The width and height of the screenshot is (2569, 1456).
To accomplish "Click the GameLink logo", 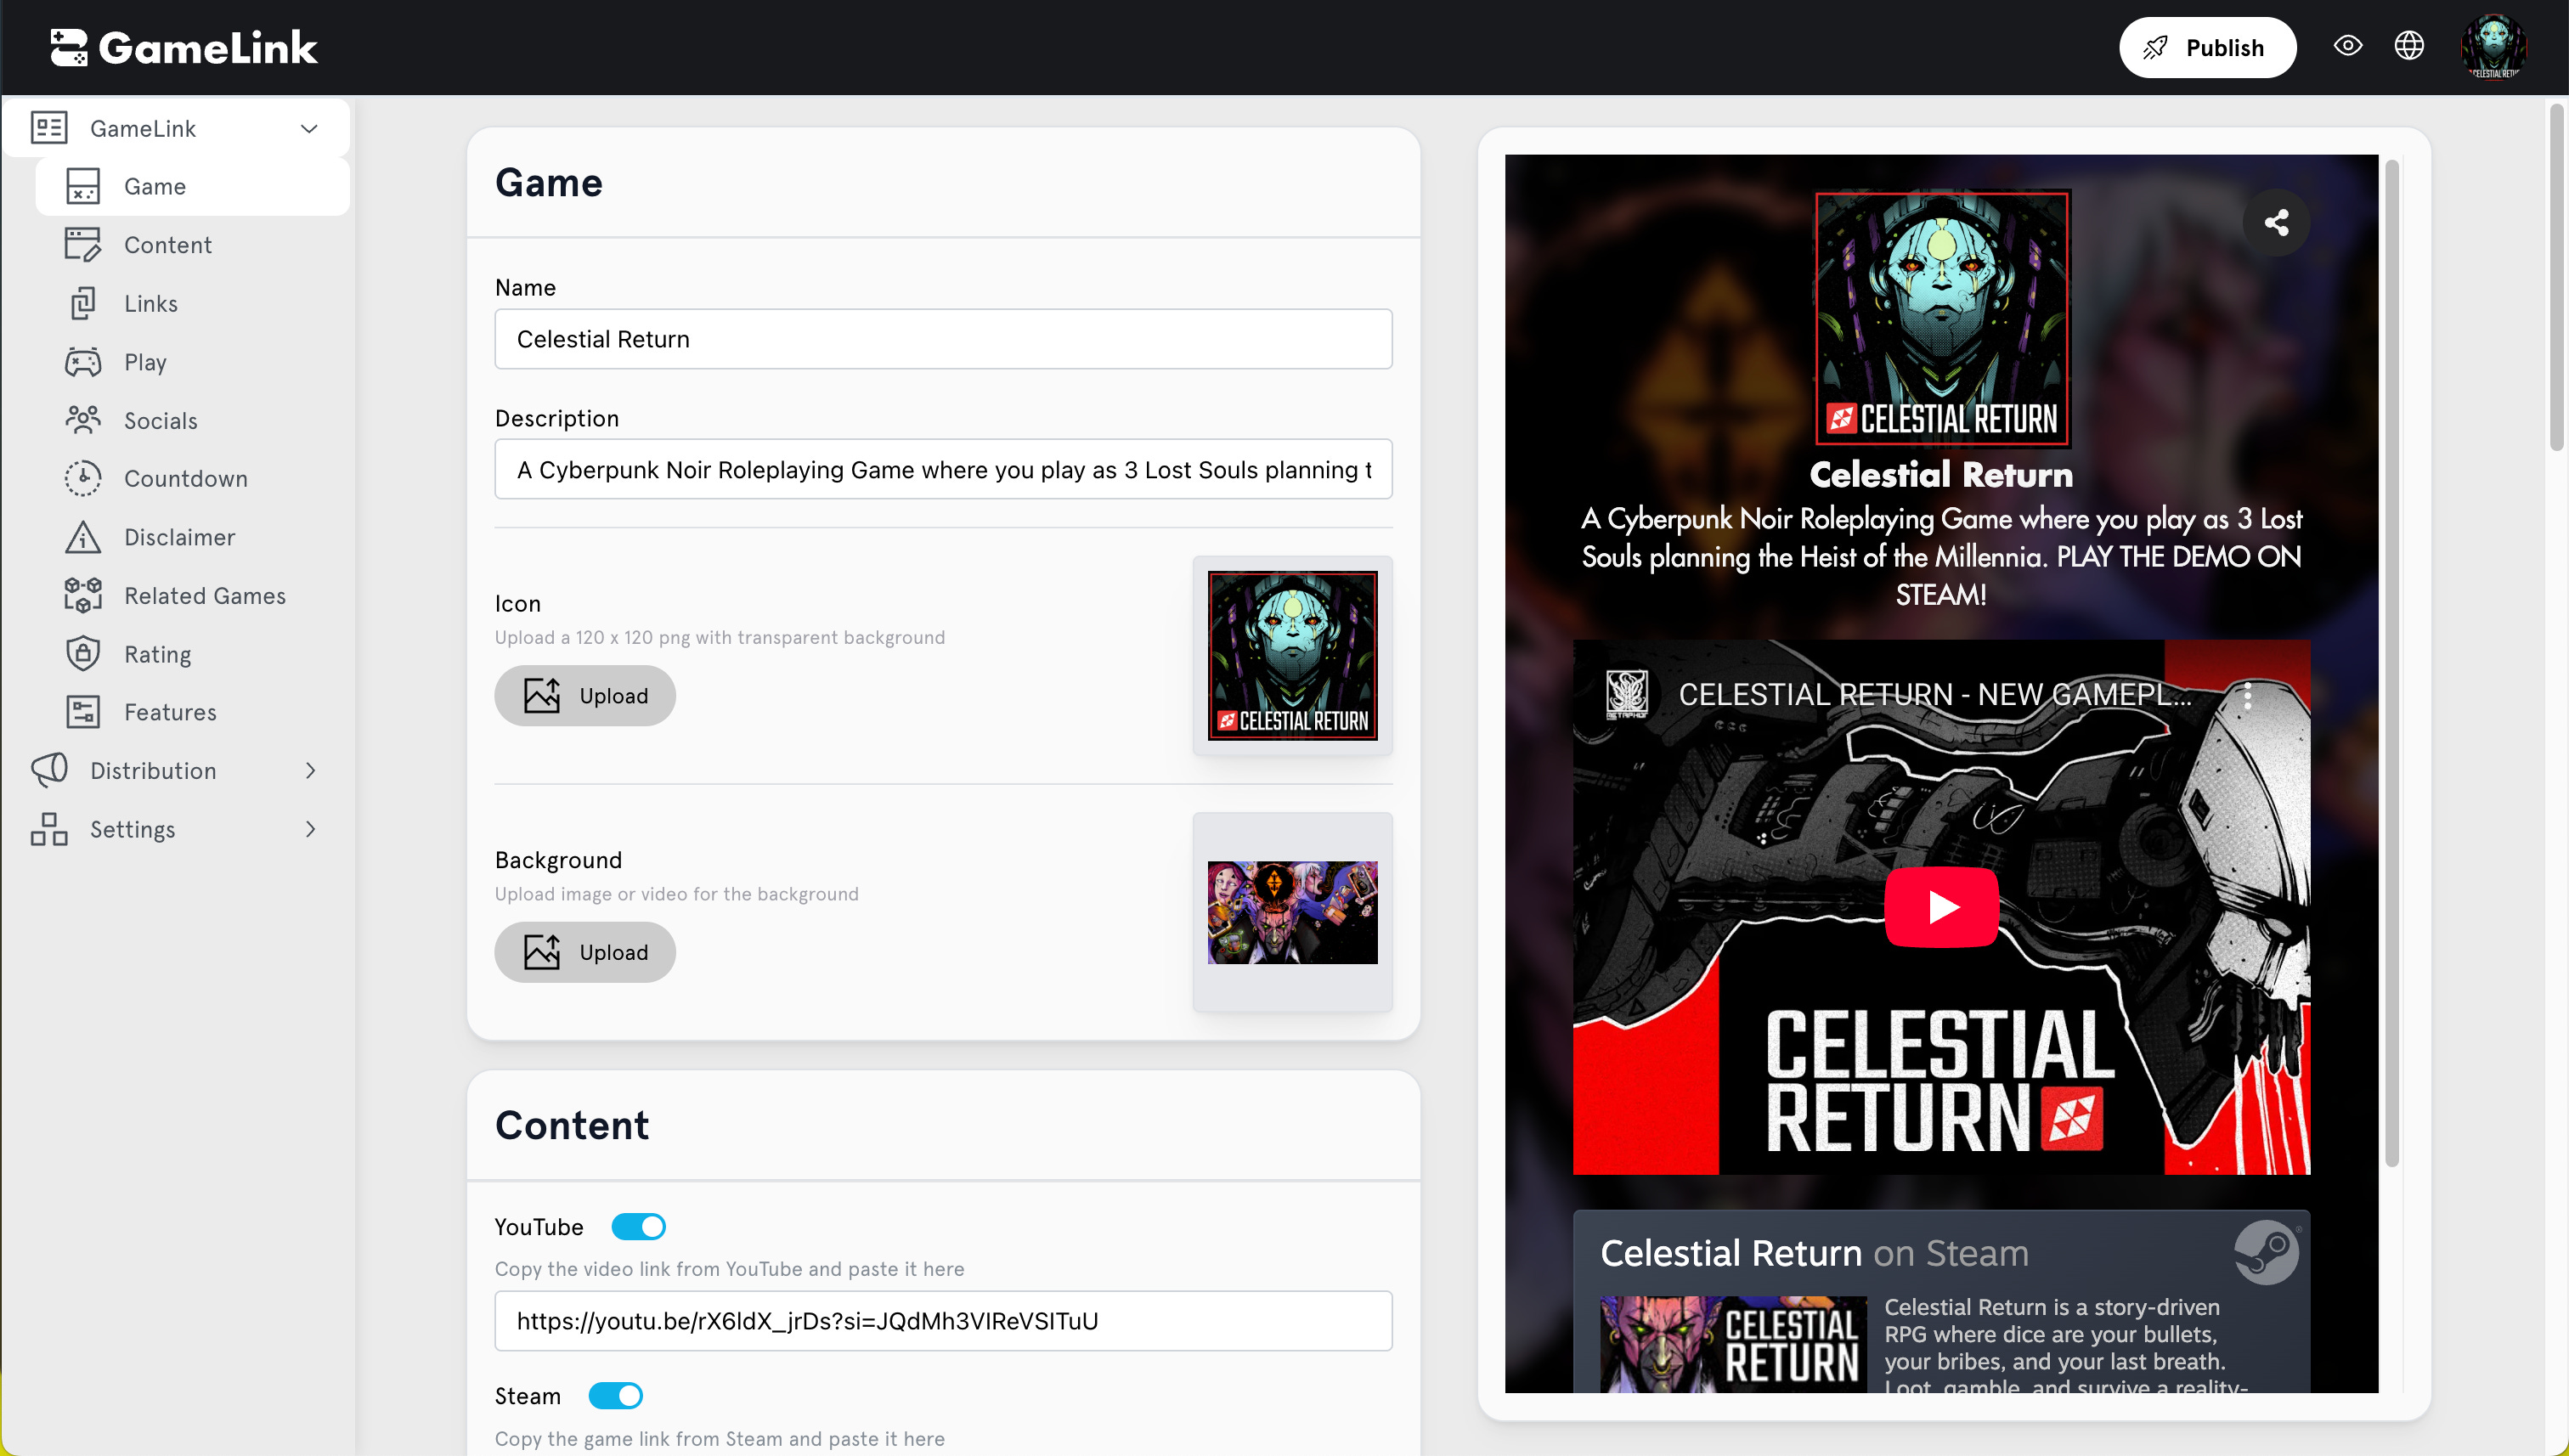I will tap(184, 47).
